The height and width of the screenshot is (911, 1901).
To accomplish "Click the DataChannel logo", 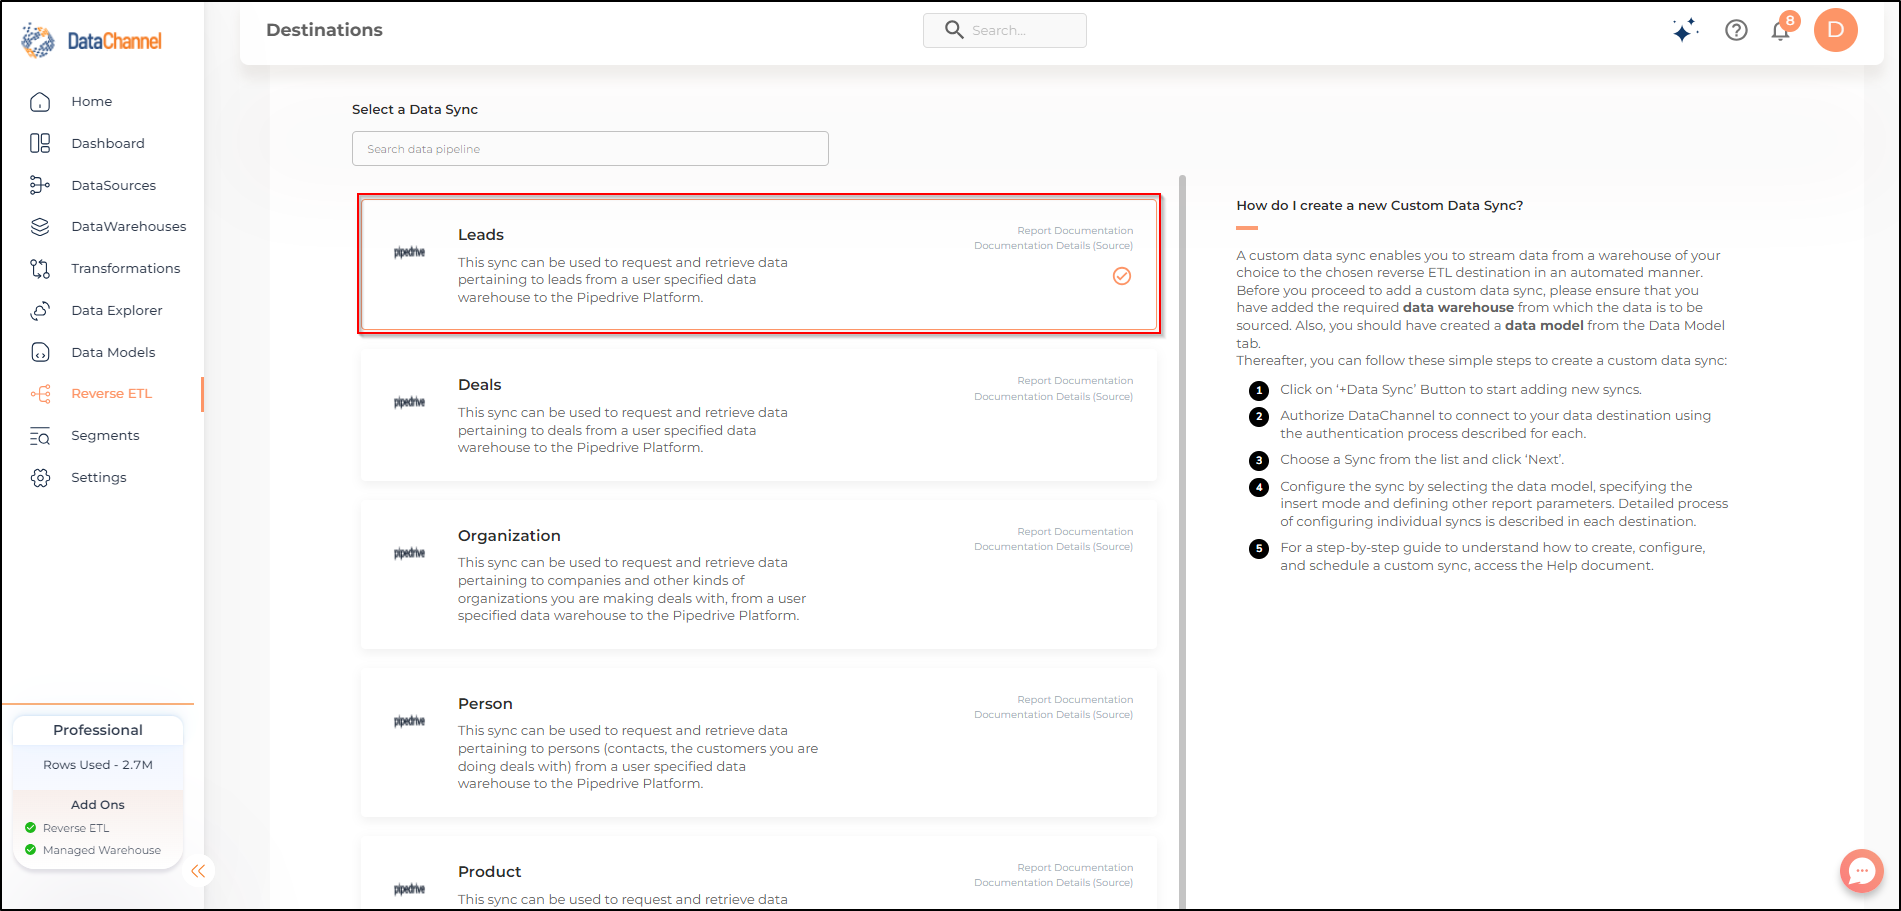I will (92, 40).
